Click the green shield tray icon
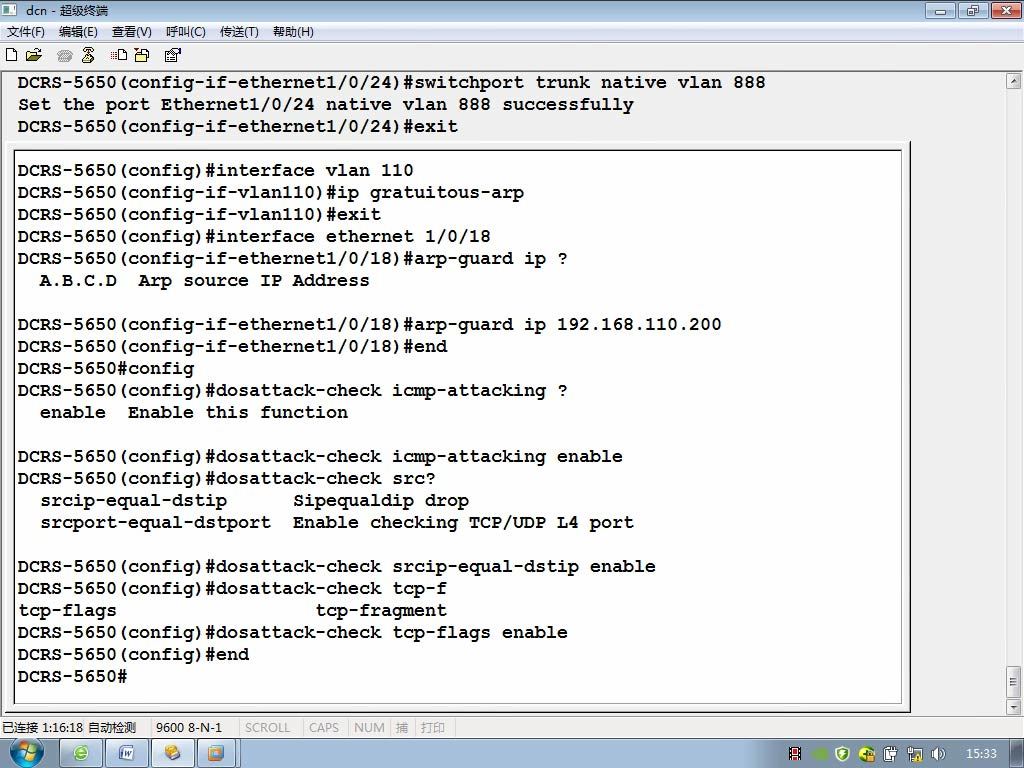The image size is (1024, 768). [x=842, y=754]
